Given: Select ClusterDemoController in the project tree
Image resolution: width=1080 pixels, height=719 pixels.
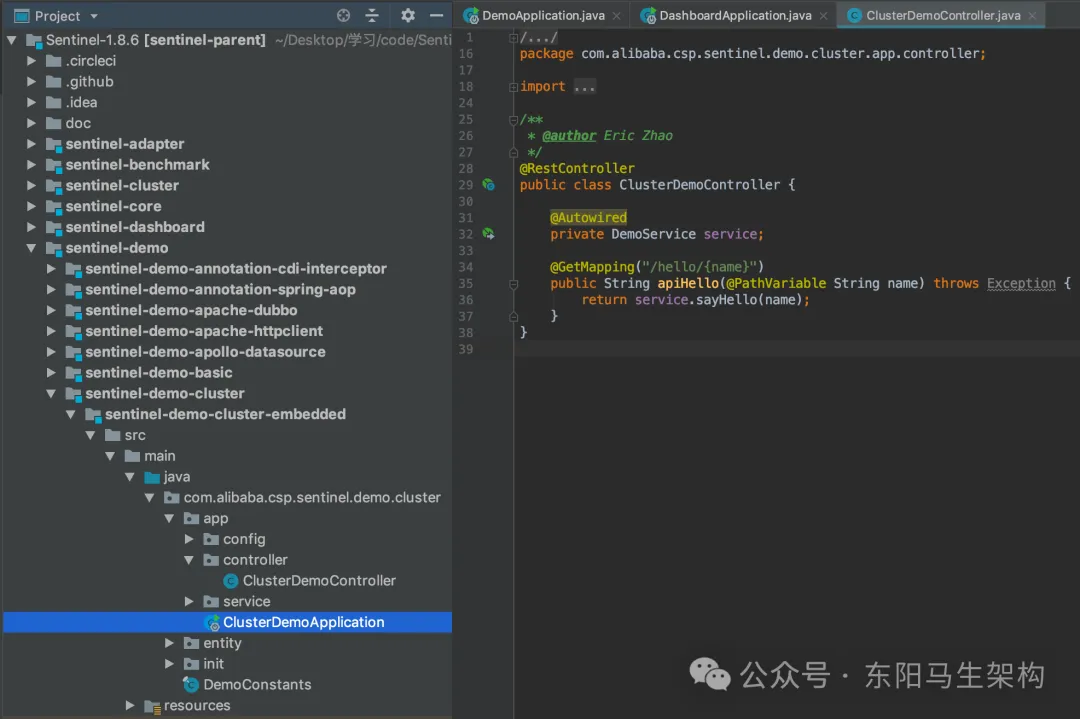Looking at the screenshot, I should click(318, 581).
